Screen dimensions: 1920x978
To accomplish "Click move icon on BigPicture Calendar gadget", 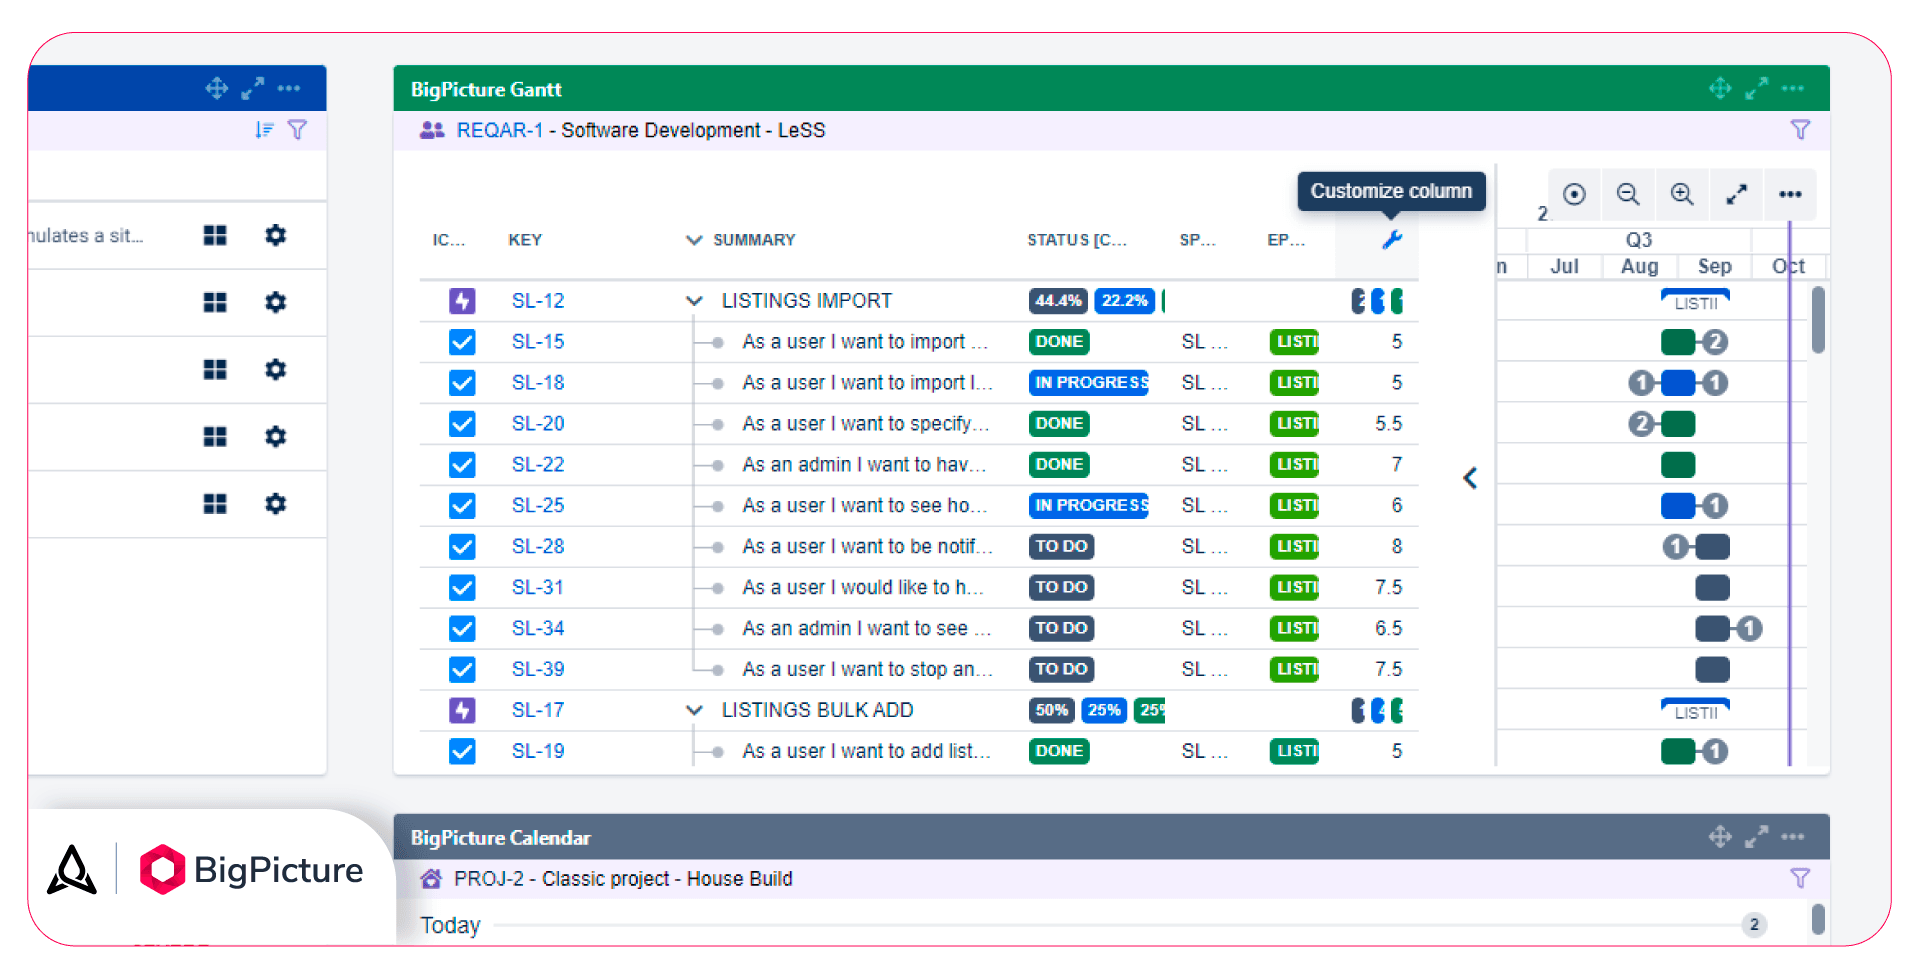I will pos(1720,836).
